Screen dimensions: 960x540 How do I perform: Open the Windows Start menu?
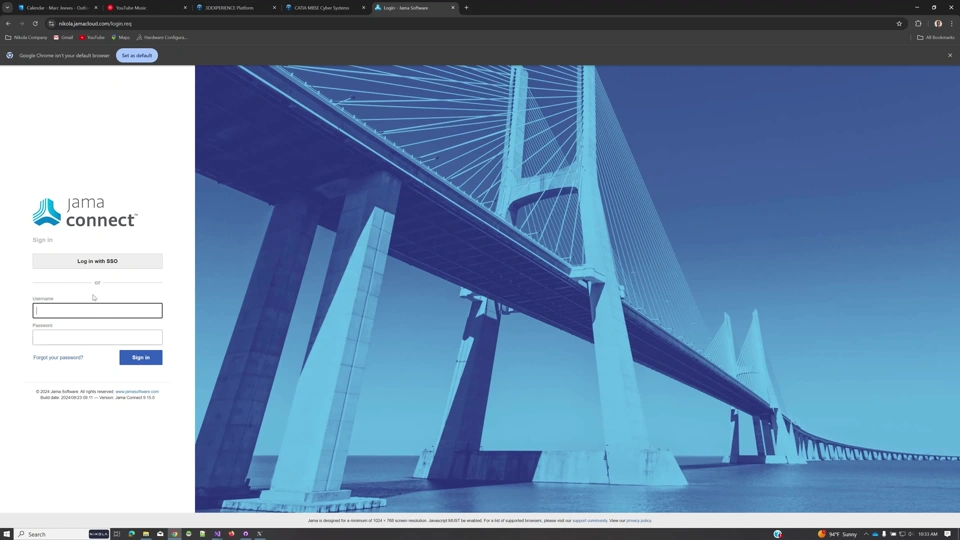(7, 534)
